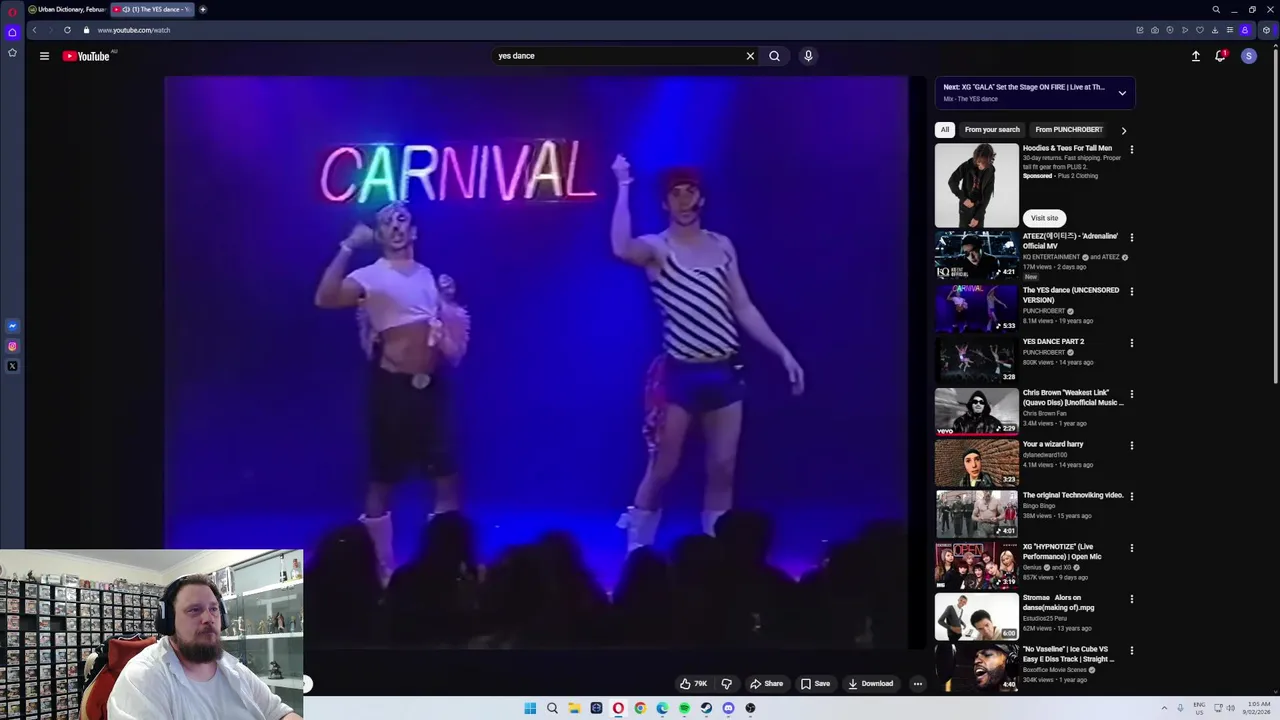This screenshot has height=720, width=1280.
Task: Open options for 'Your a wizard harry'
Action: 1131,445
